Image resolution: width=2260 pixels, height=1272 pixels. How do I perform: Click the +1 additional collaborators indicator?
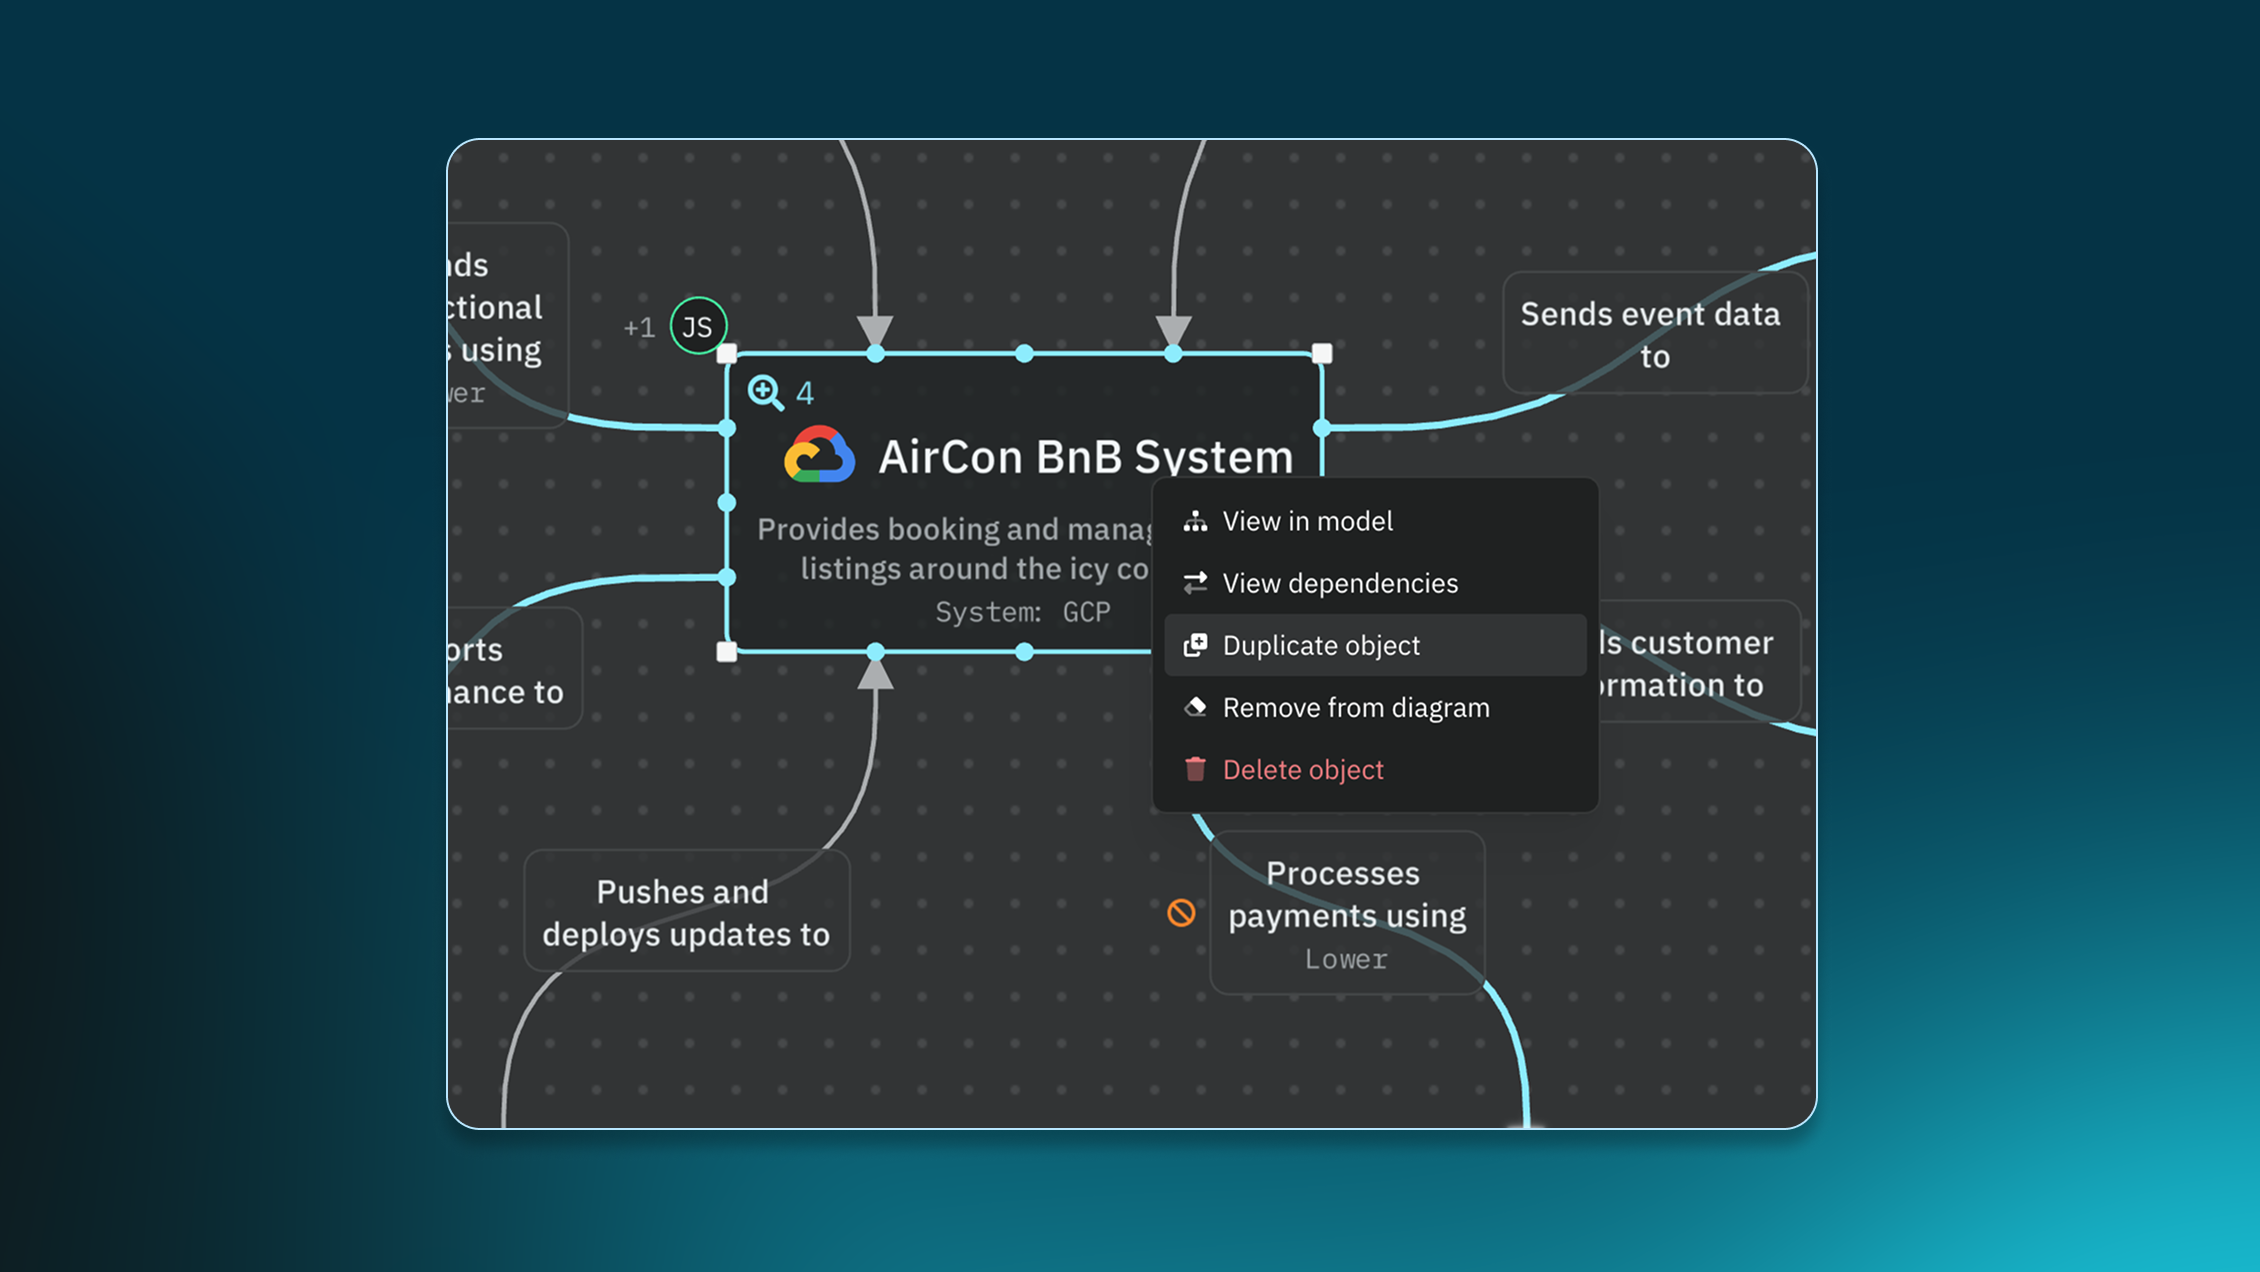click(x=638, y=327)
